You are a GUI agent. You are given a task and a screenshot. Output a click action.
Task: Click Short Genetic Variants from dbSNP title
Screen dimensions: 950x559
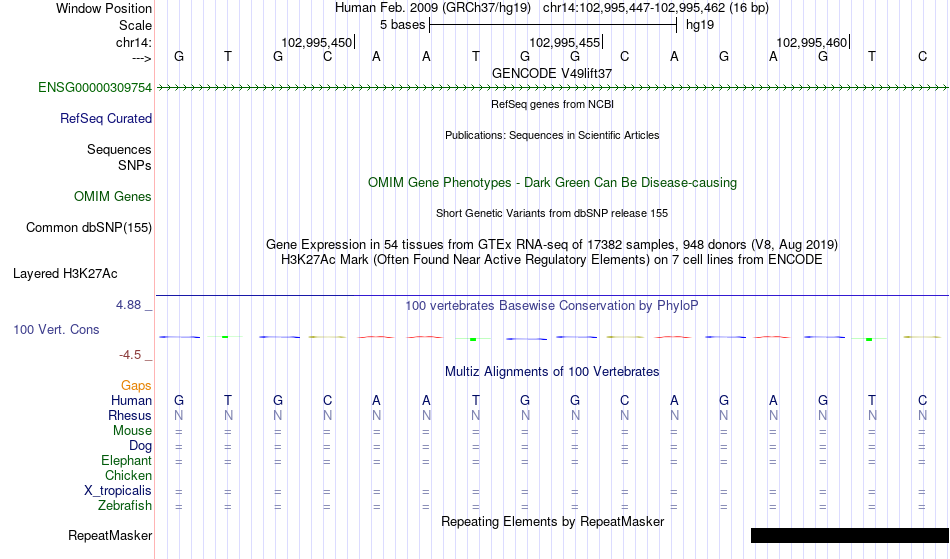552,213
